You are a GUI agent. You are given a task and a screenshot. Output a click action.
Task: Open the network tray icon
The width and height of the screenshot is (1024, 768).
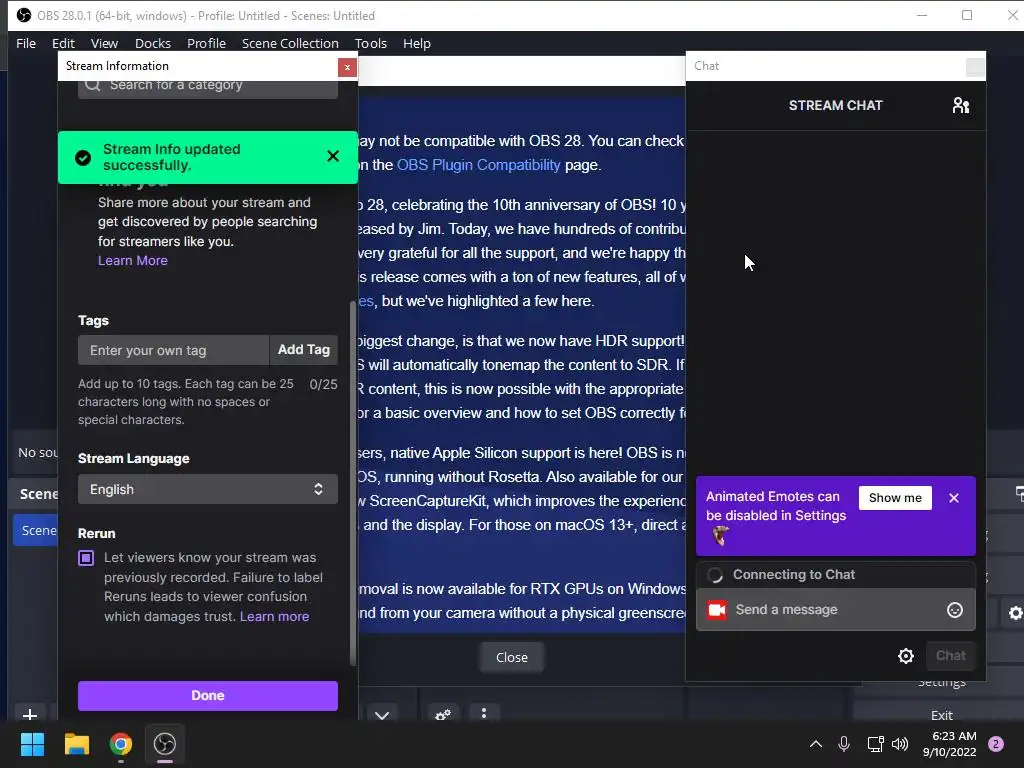tap(875, 744)
